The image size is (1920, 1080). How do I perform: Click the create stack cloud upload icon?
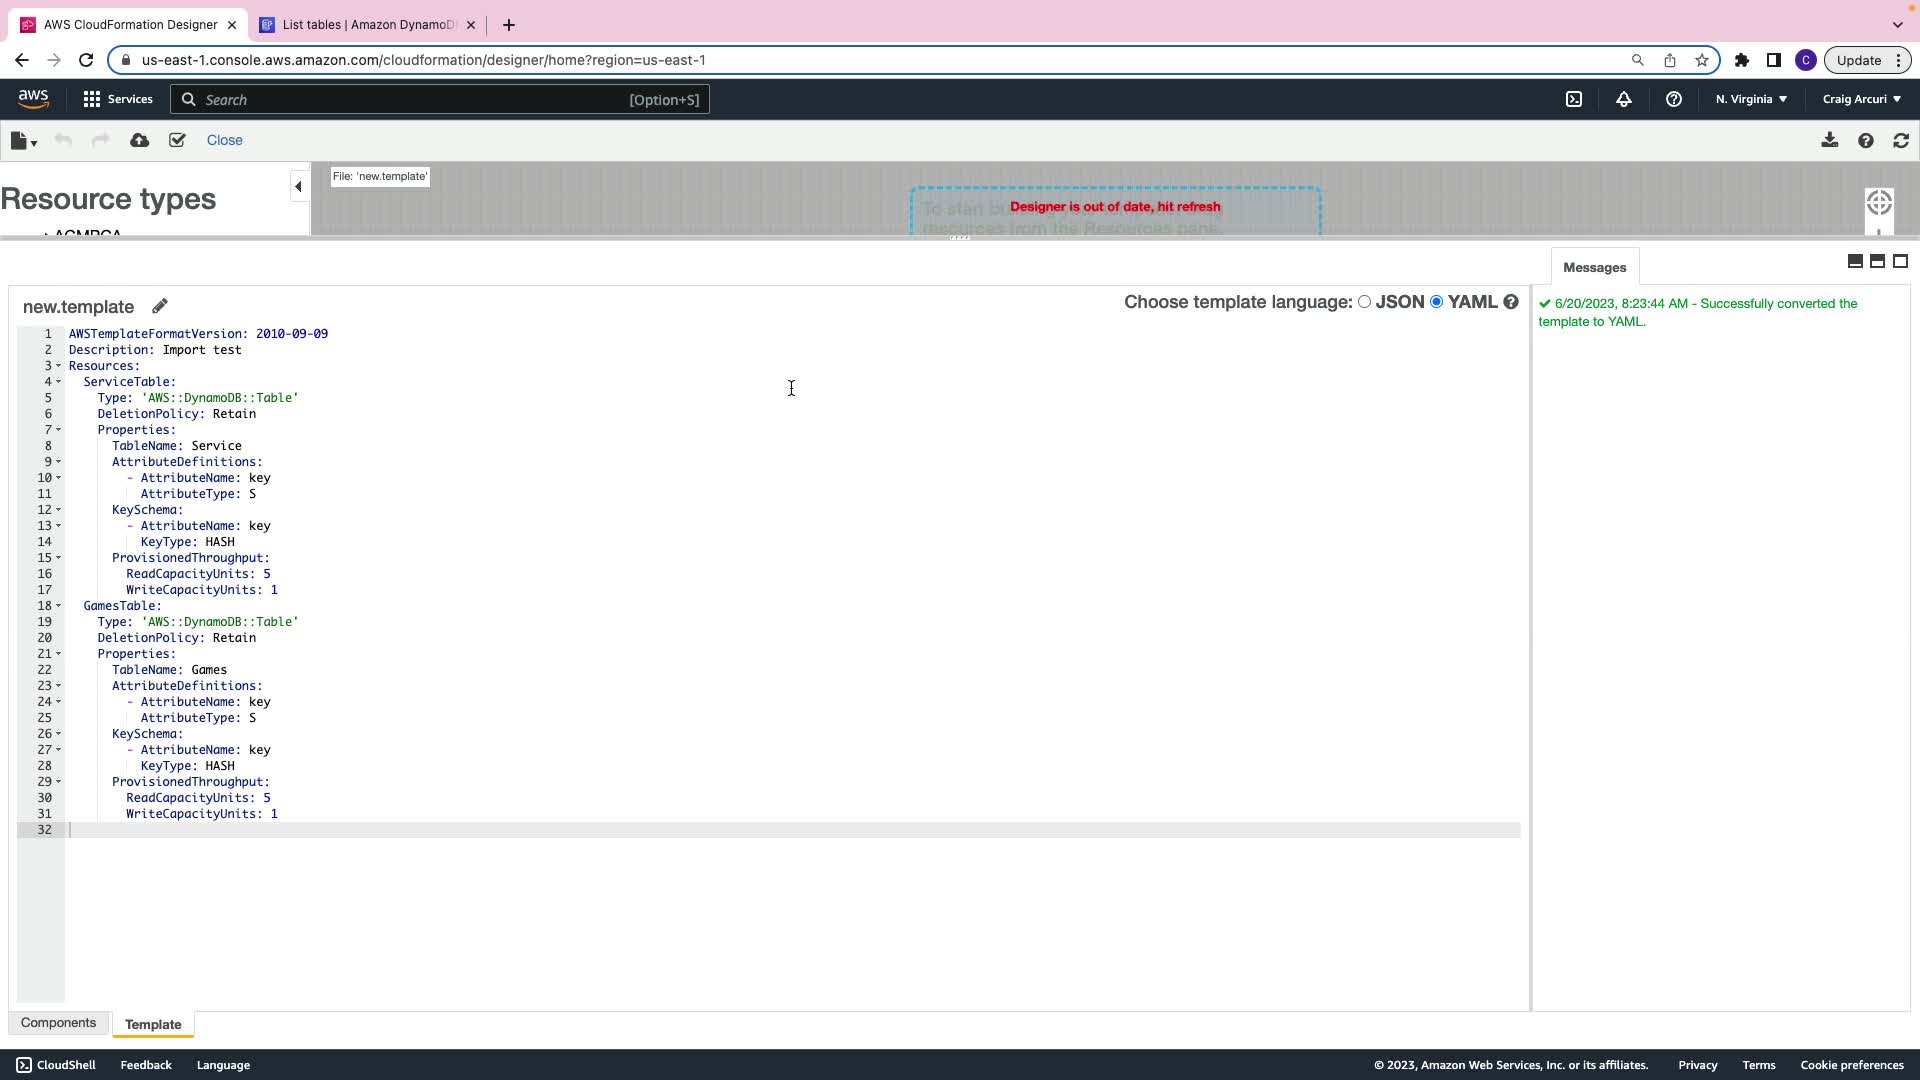139,140
